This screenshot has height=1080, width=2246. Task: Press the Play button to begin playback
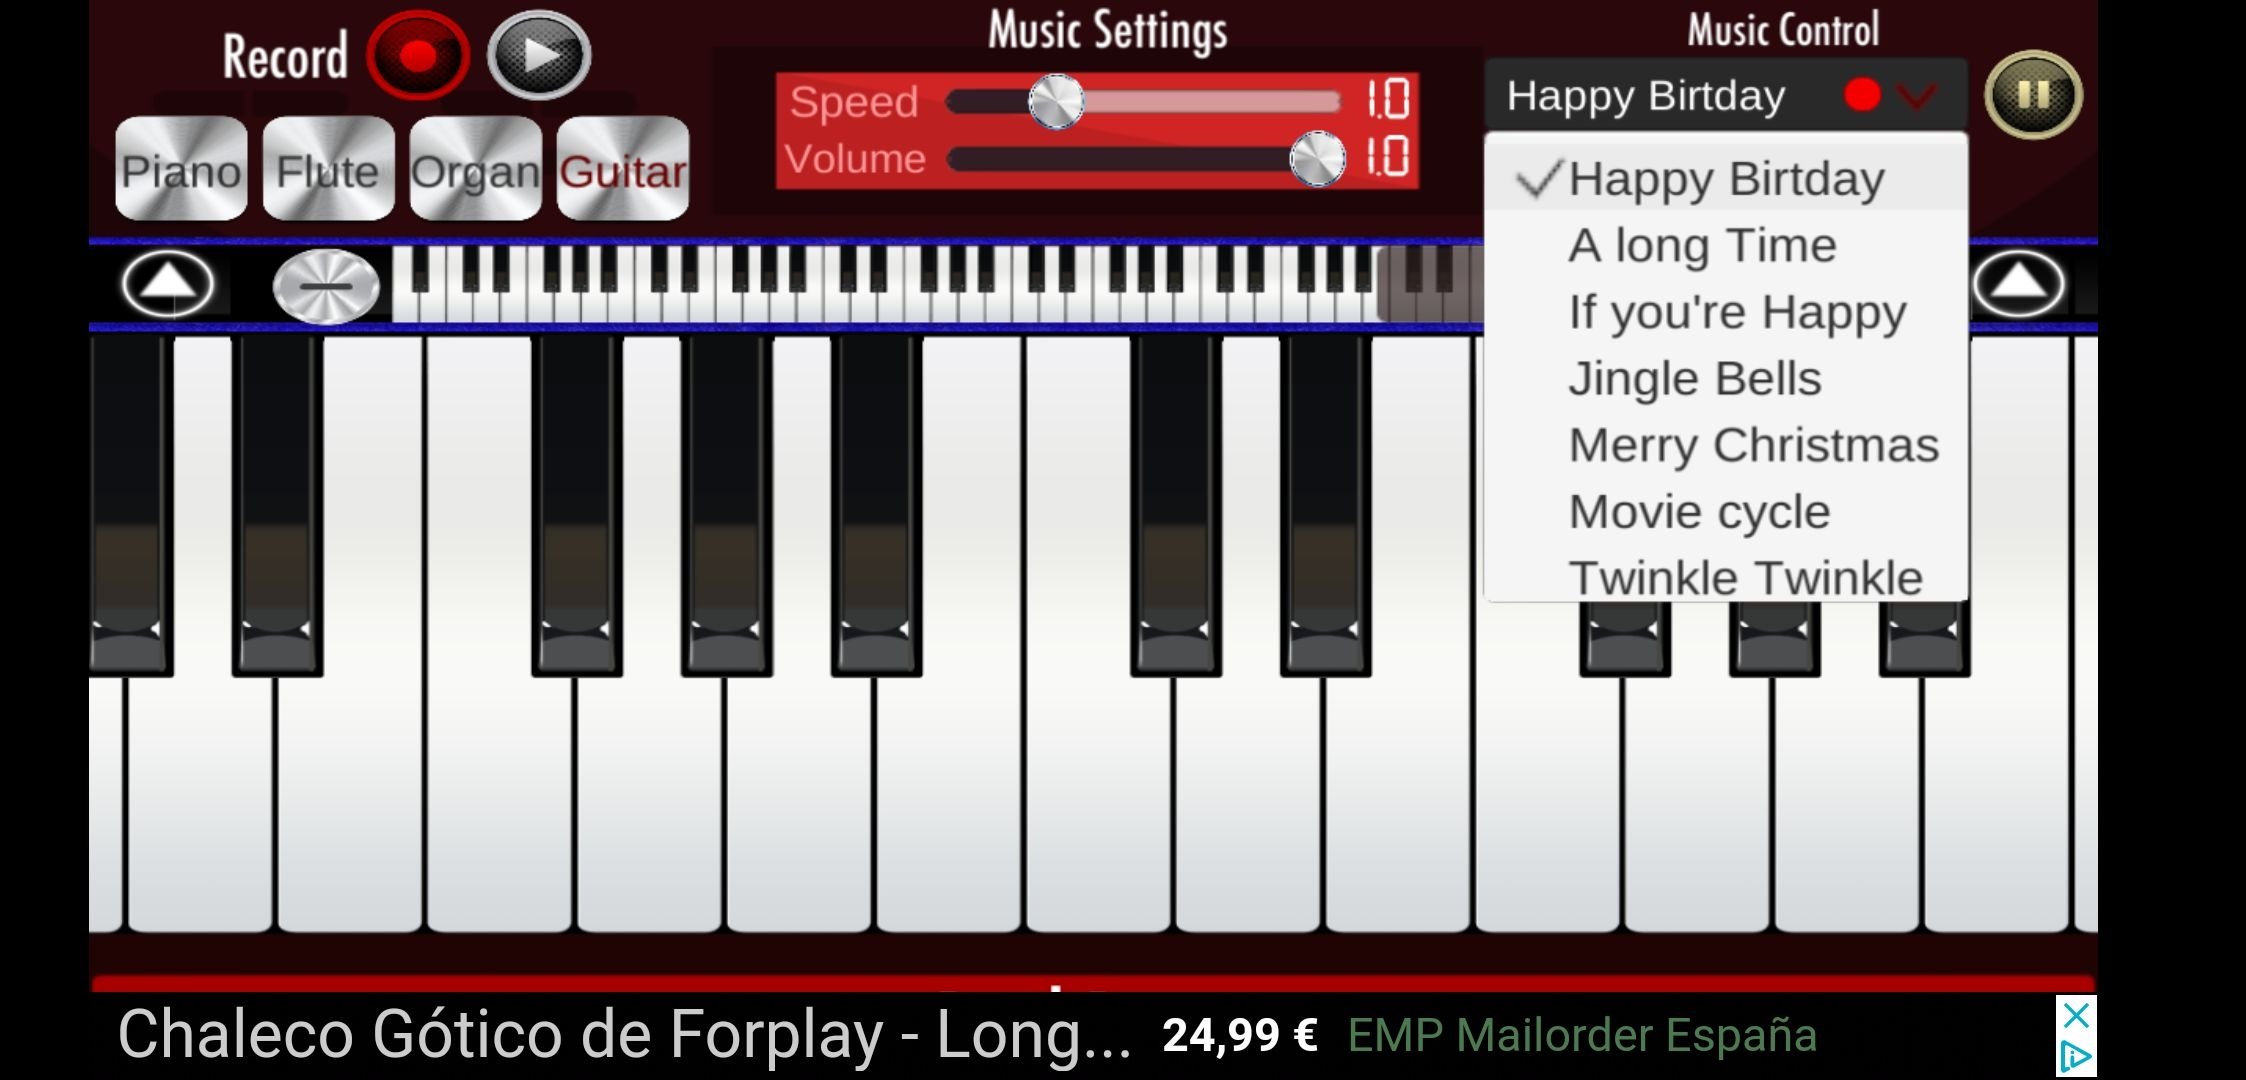tap(539, 56)
